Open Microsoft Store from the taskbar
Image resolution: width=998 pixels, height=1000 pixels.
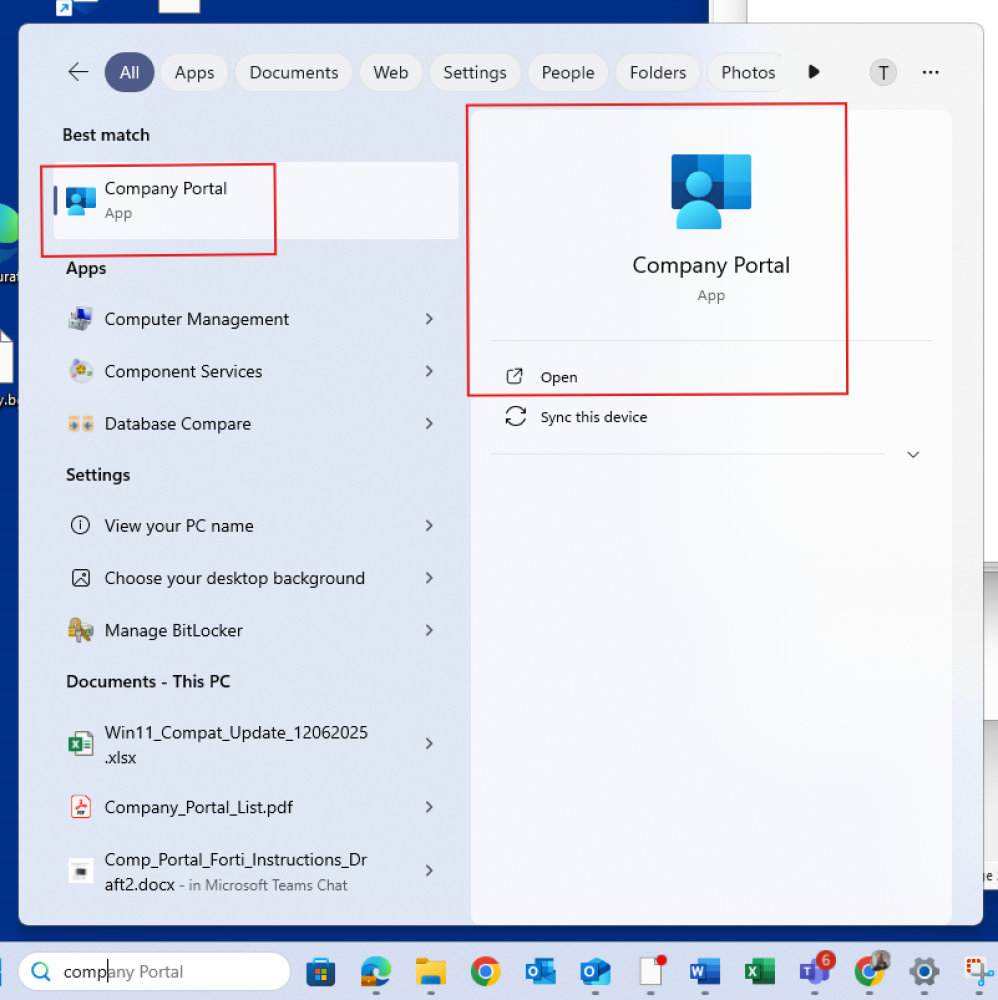[x=320, y=971]
